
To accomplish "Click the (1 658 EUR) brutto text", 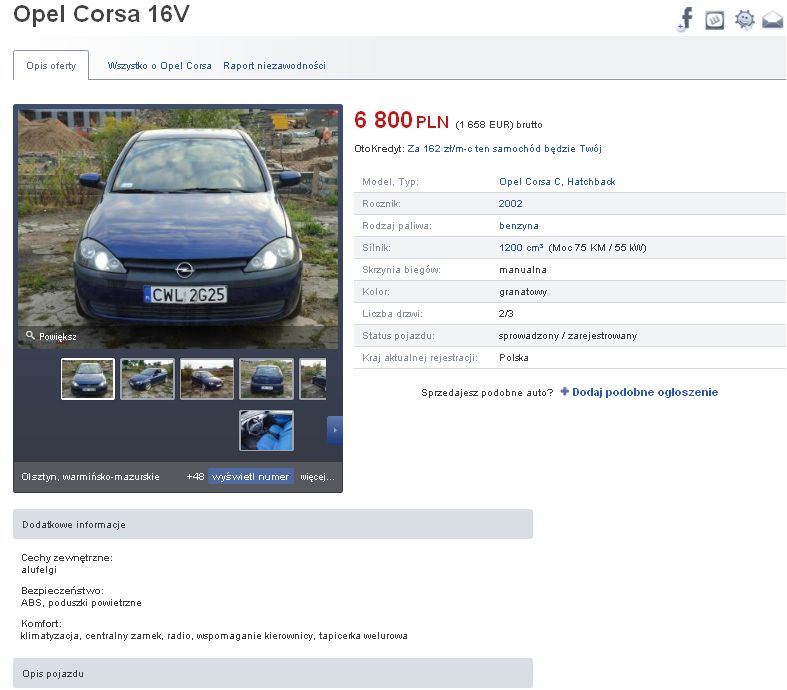I will click(x=499, y=124).
